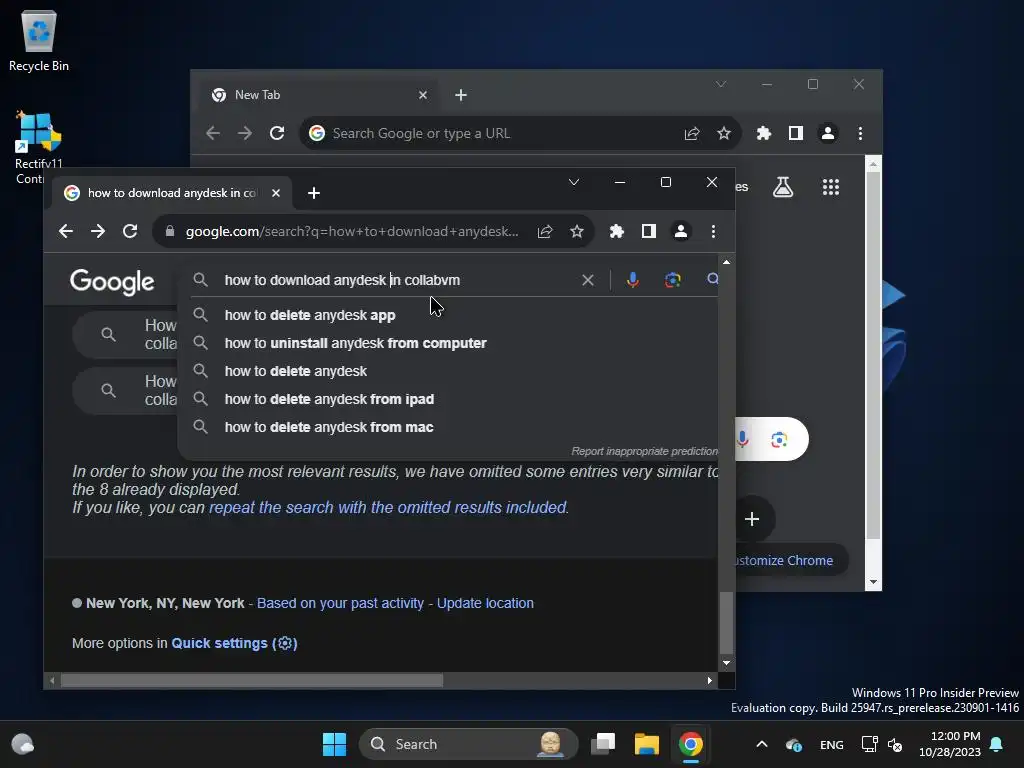
Task: Click 'repeat the search with omitted results' link
Action: [388, 507]
